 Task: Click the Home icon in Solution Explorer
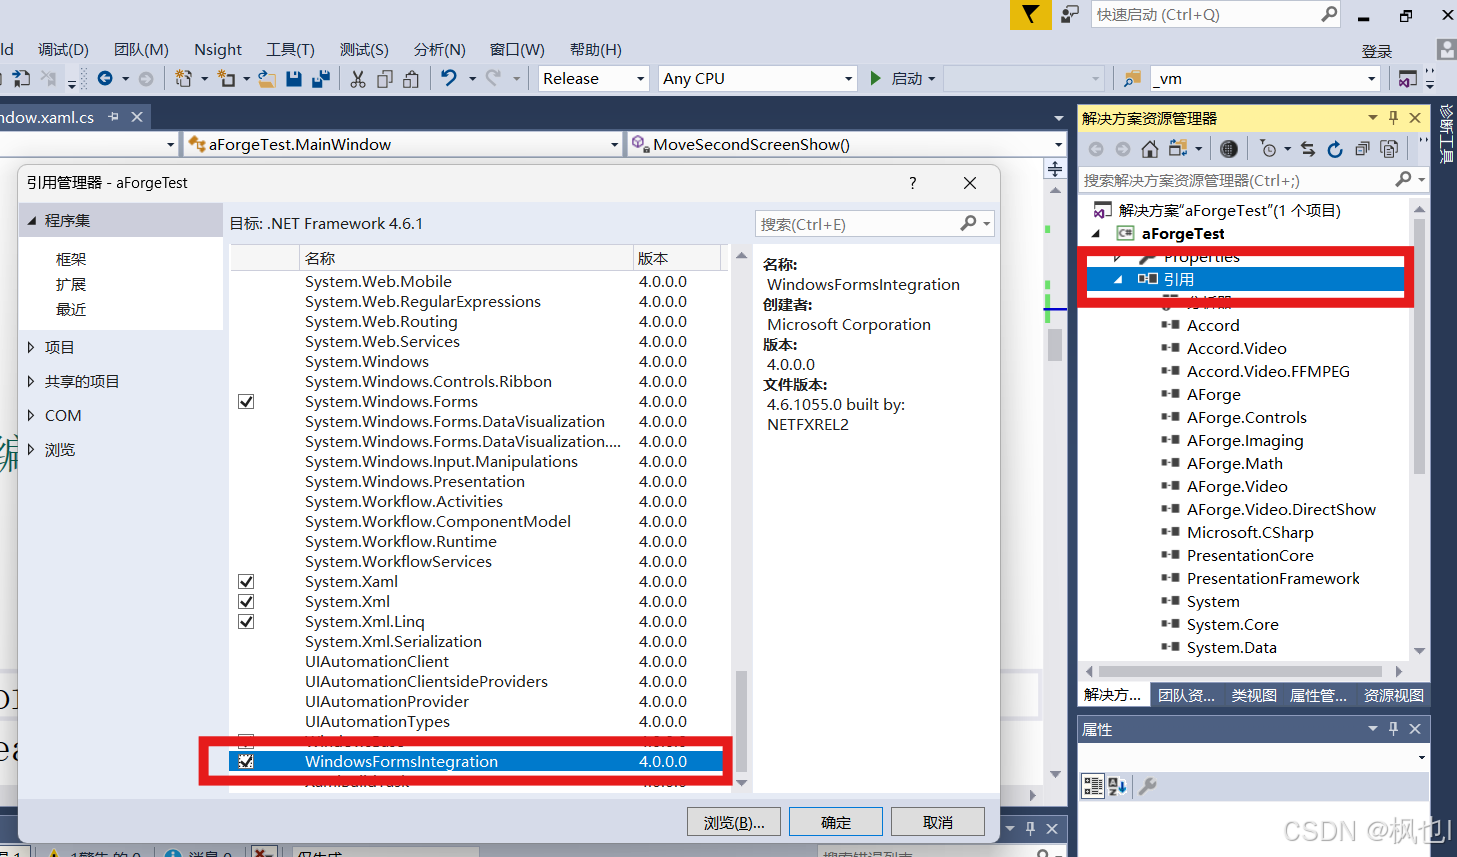click(1150, 149)
